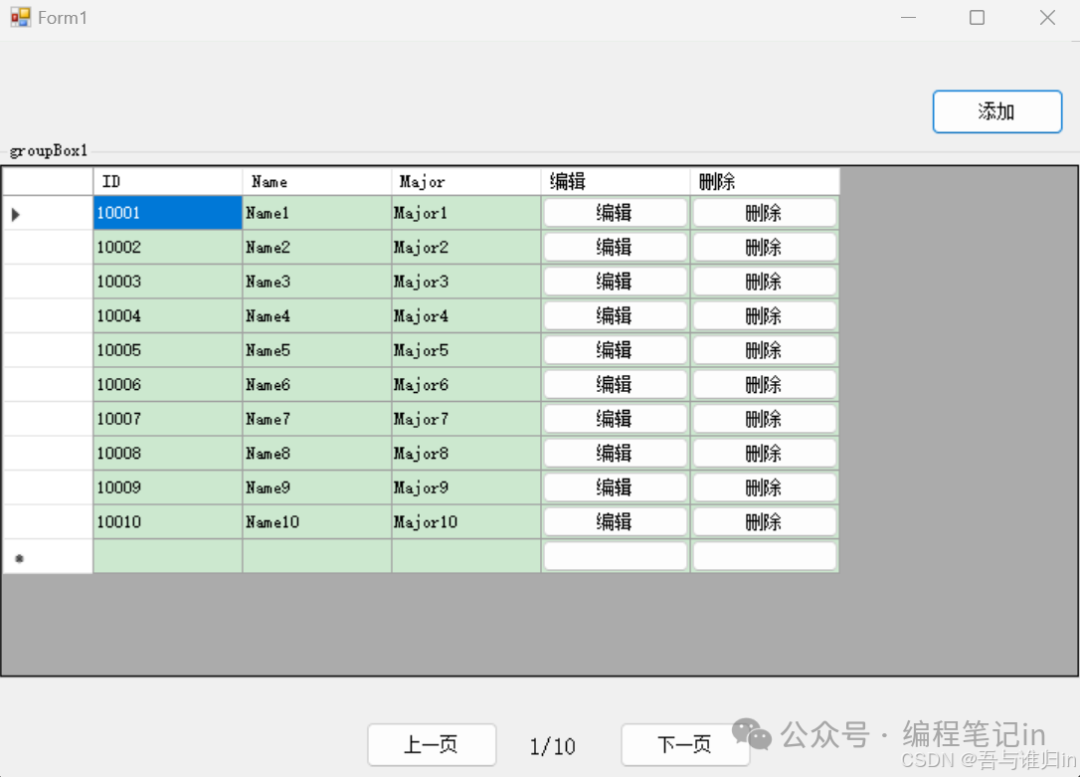Select the Name column header

[316, 182]
